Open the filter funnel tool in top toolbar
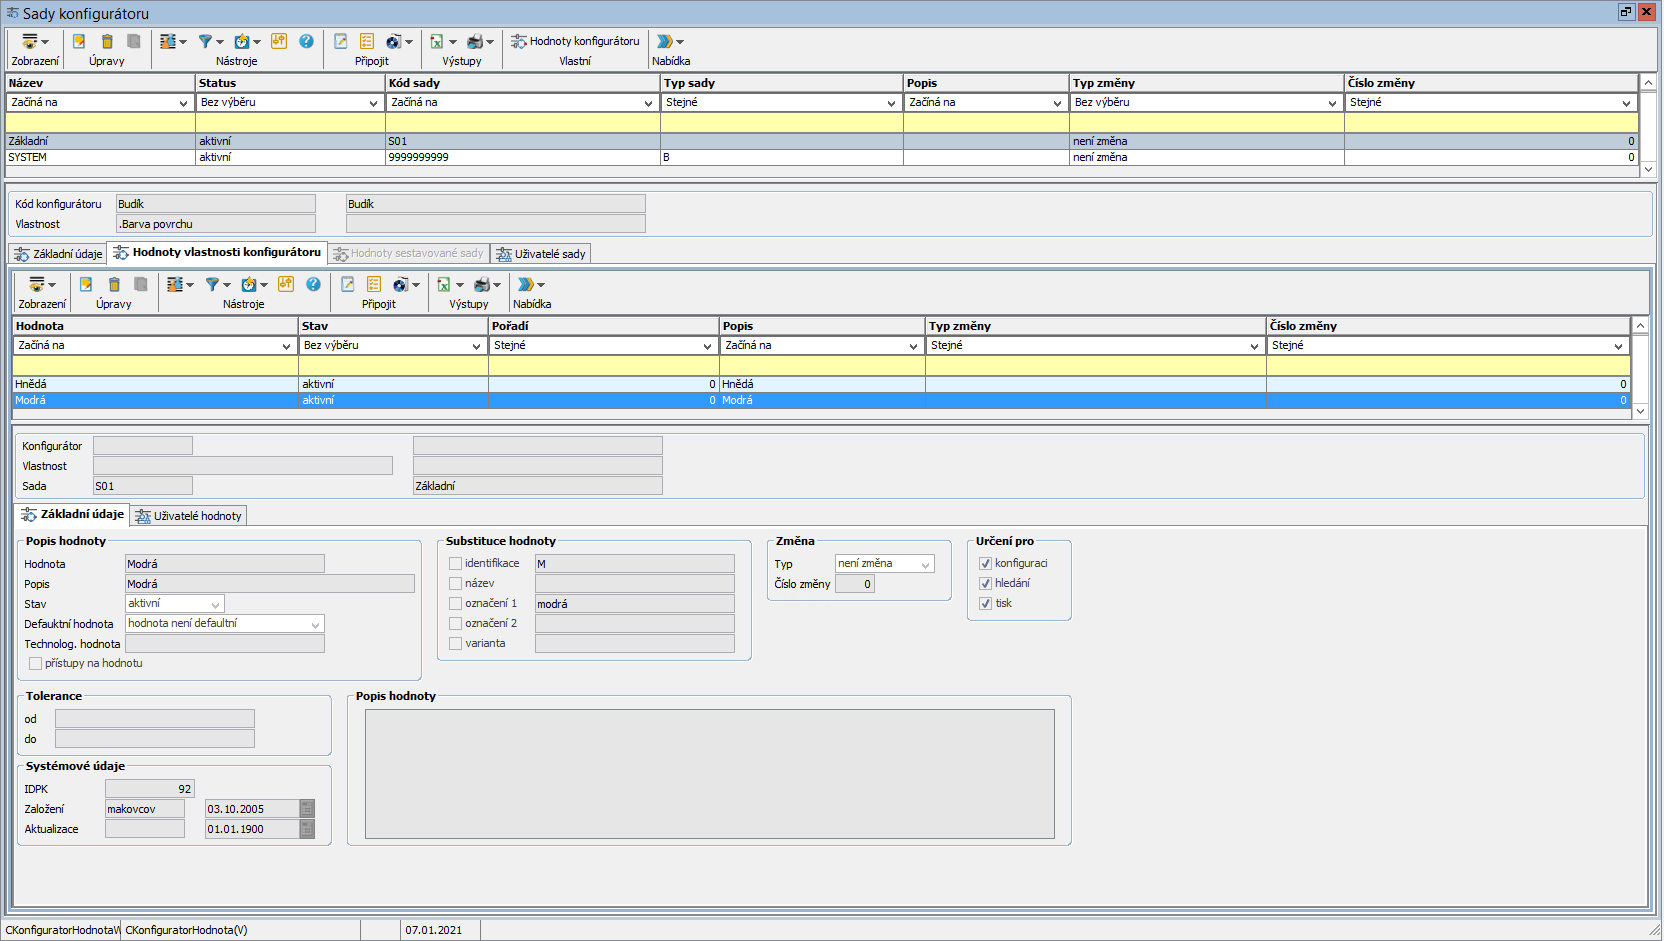Image resolution: width=1664 pixels, height=941 pixels. click(205, 41)
